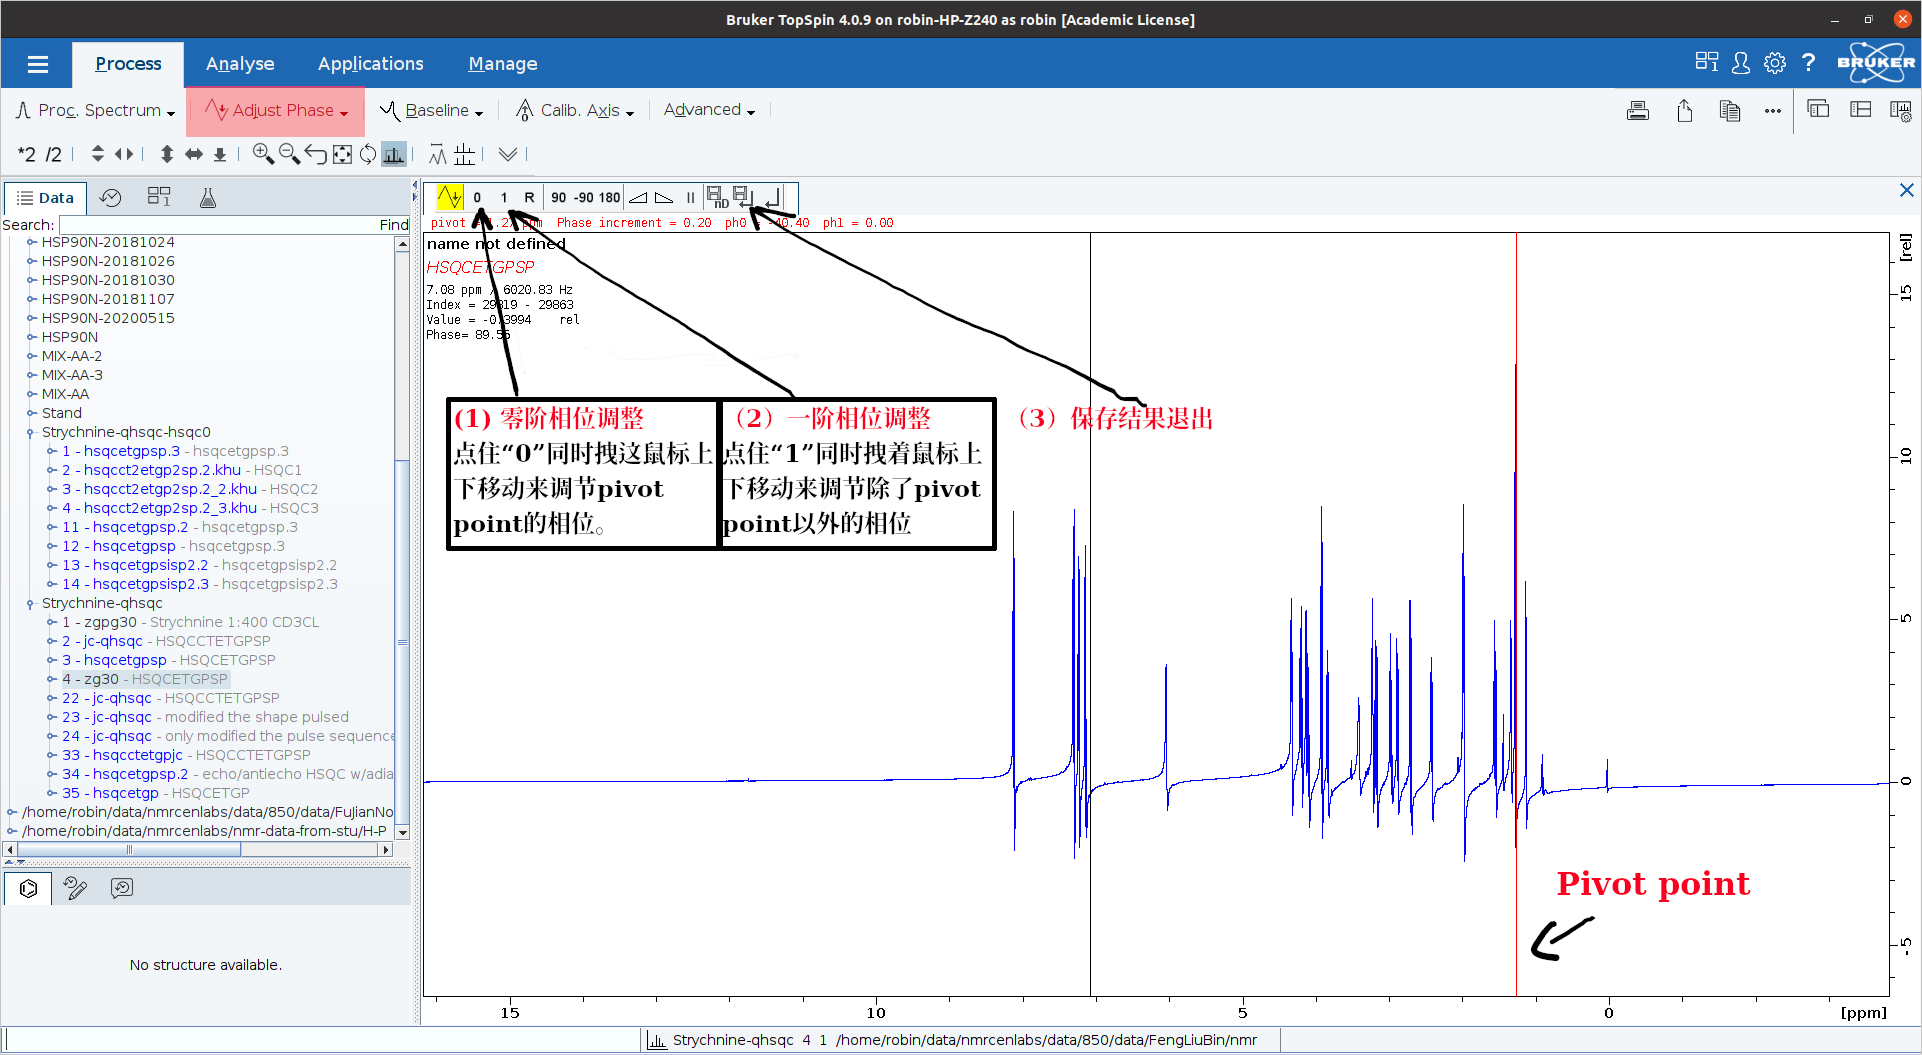Image resolution: width=1922 pixels, height=1055 pixels.
Task: Click the zoom out magnifier icon
Action: [x=289, y=154]
